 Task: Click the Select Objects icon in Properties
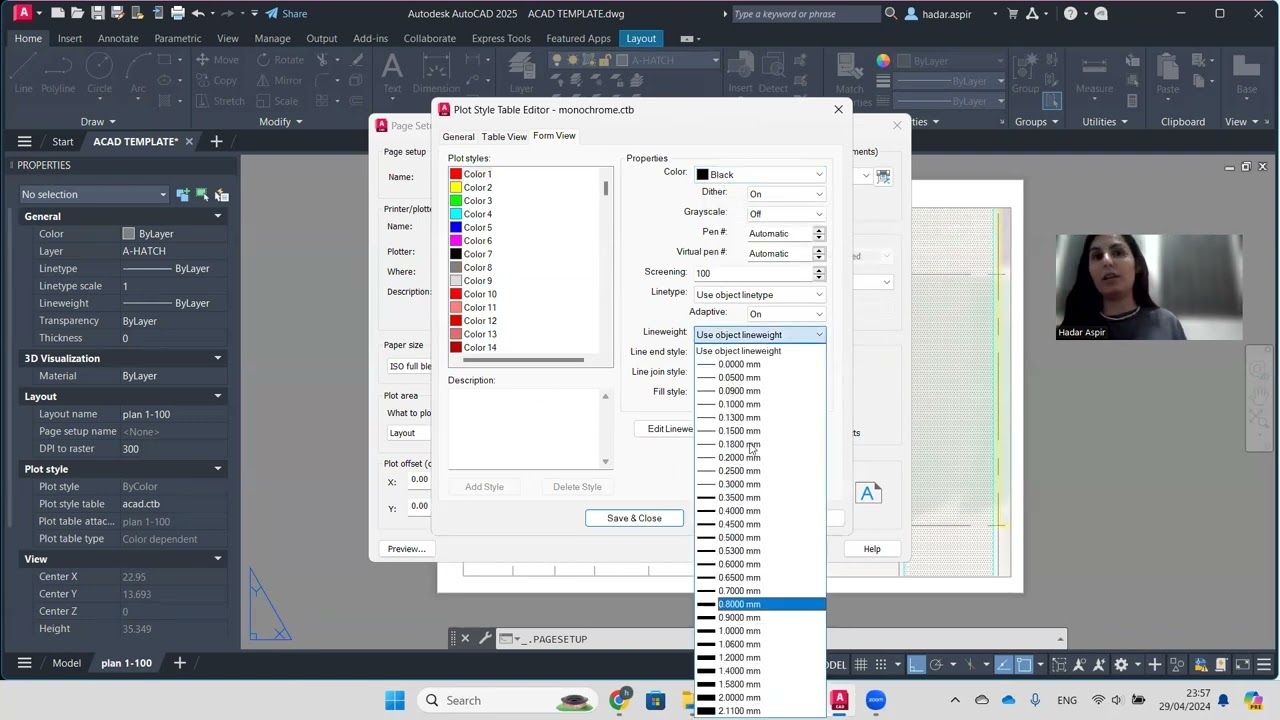[202, 195]
